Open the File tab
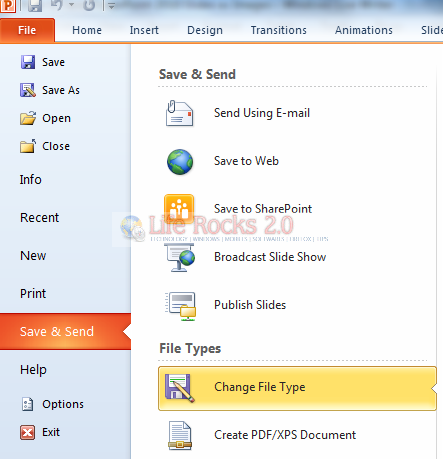The height and width of the screenshot is (459, 443). (x=27, y=30)
